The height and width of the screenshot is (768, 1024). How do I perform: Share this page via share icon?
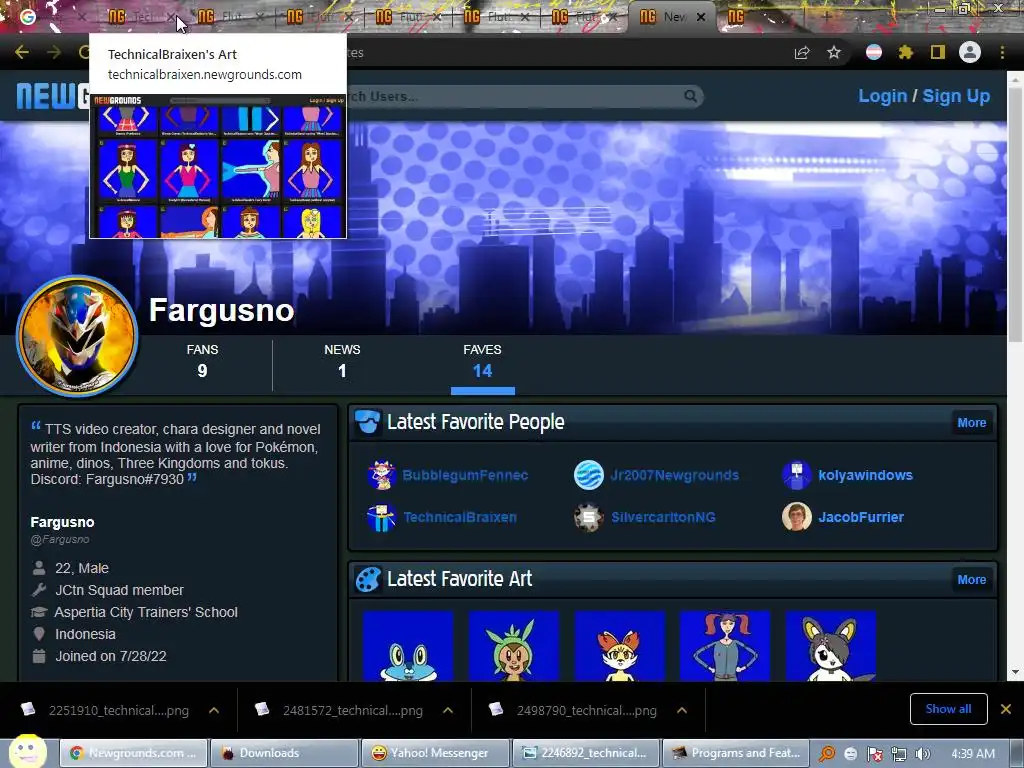click(802, 52)
